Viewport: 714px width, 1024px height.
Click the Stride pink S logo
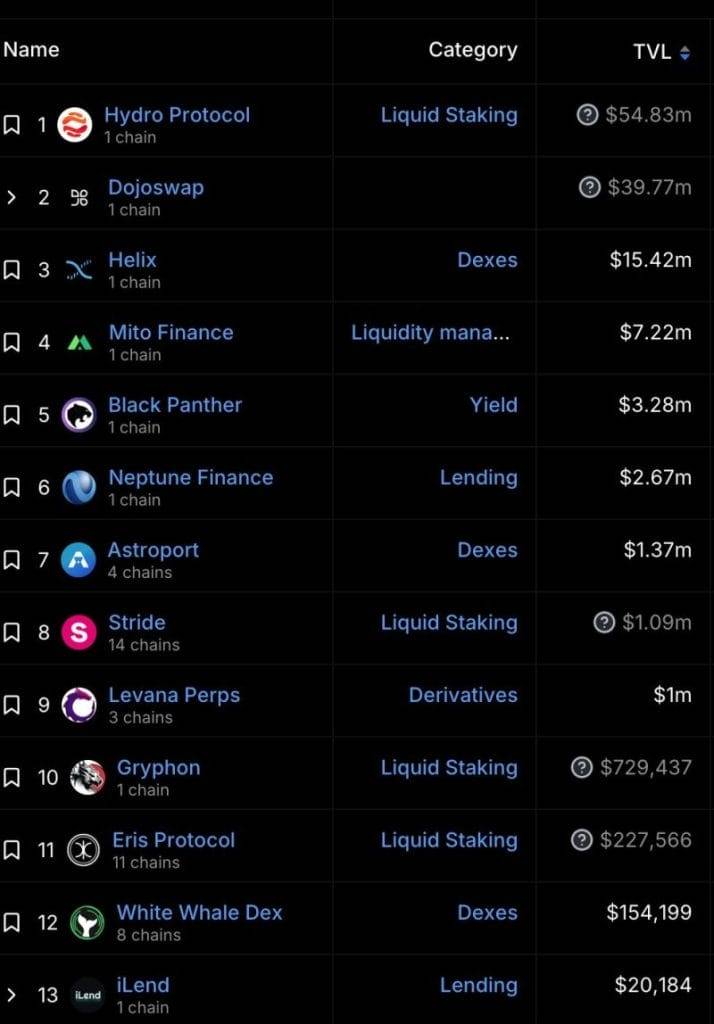point(78,632)
